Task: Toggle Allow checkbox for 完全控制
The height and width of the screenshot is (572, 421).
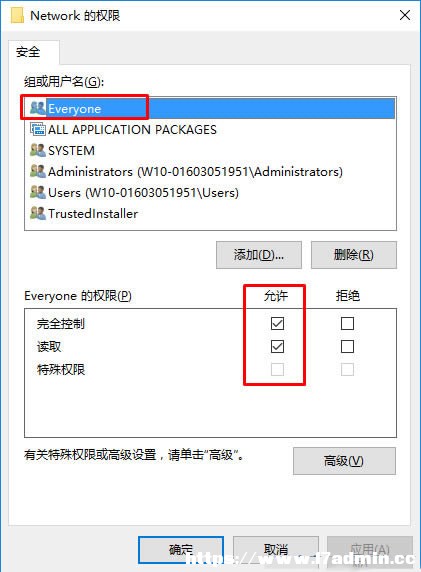Action: tap(277, 323)
